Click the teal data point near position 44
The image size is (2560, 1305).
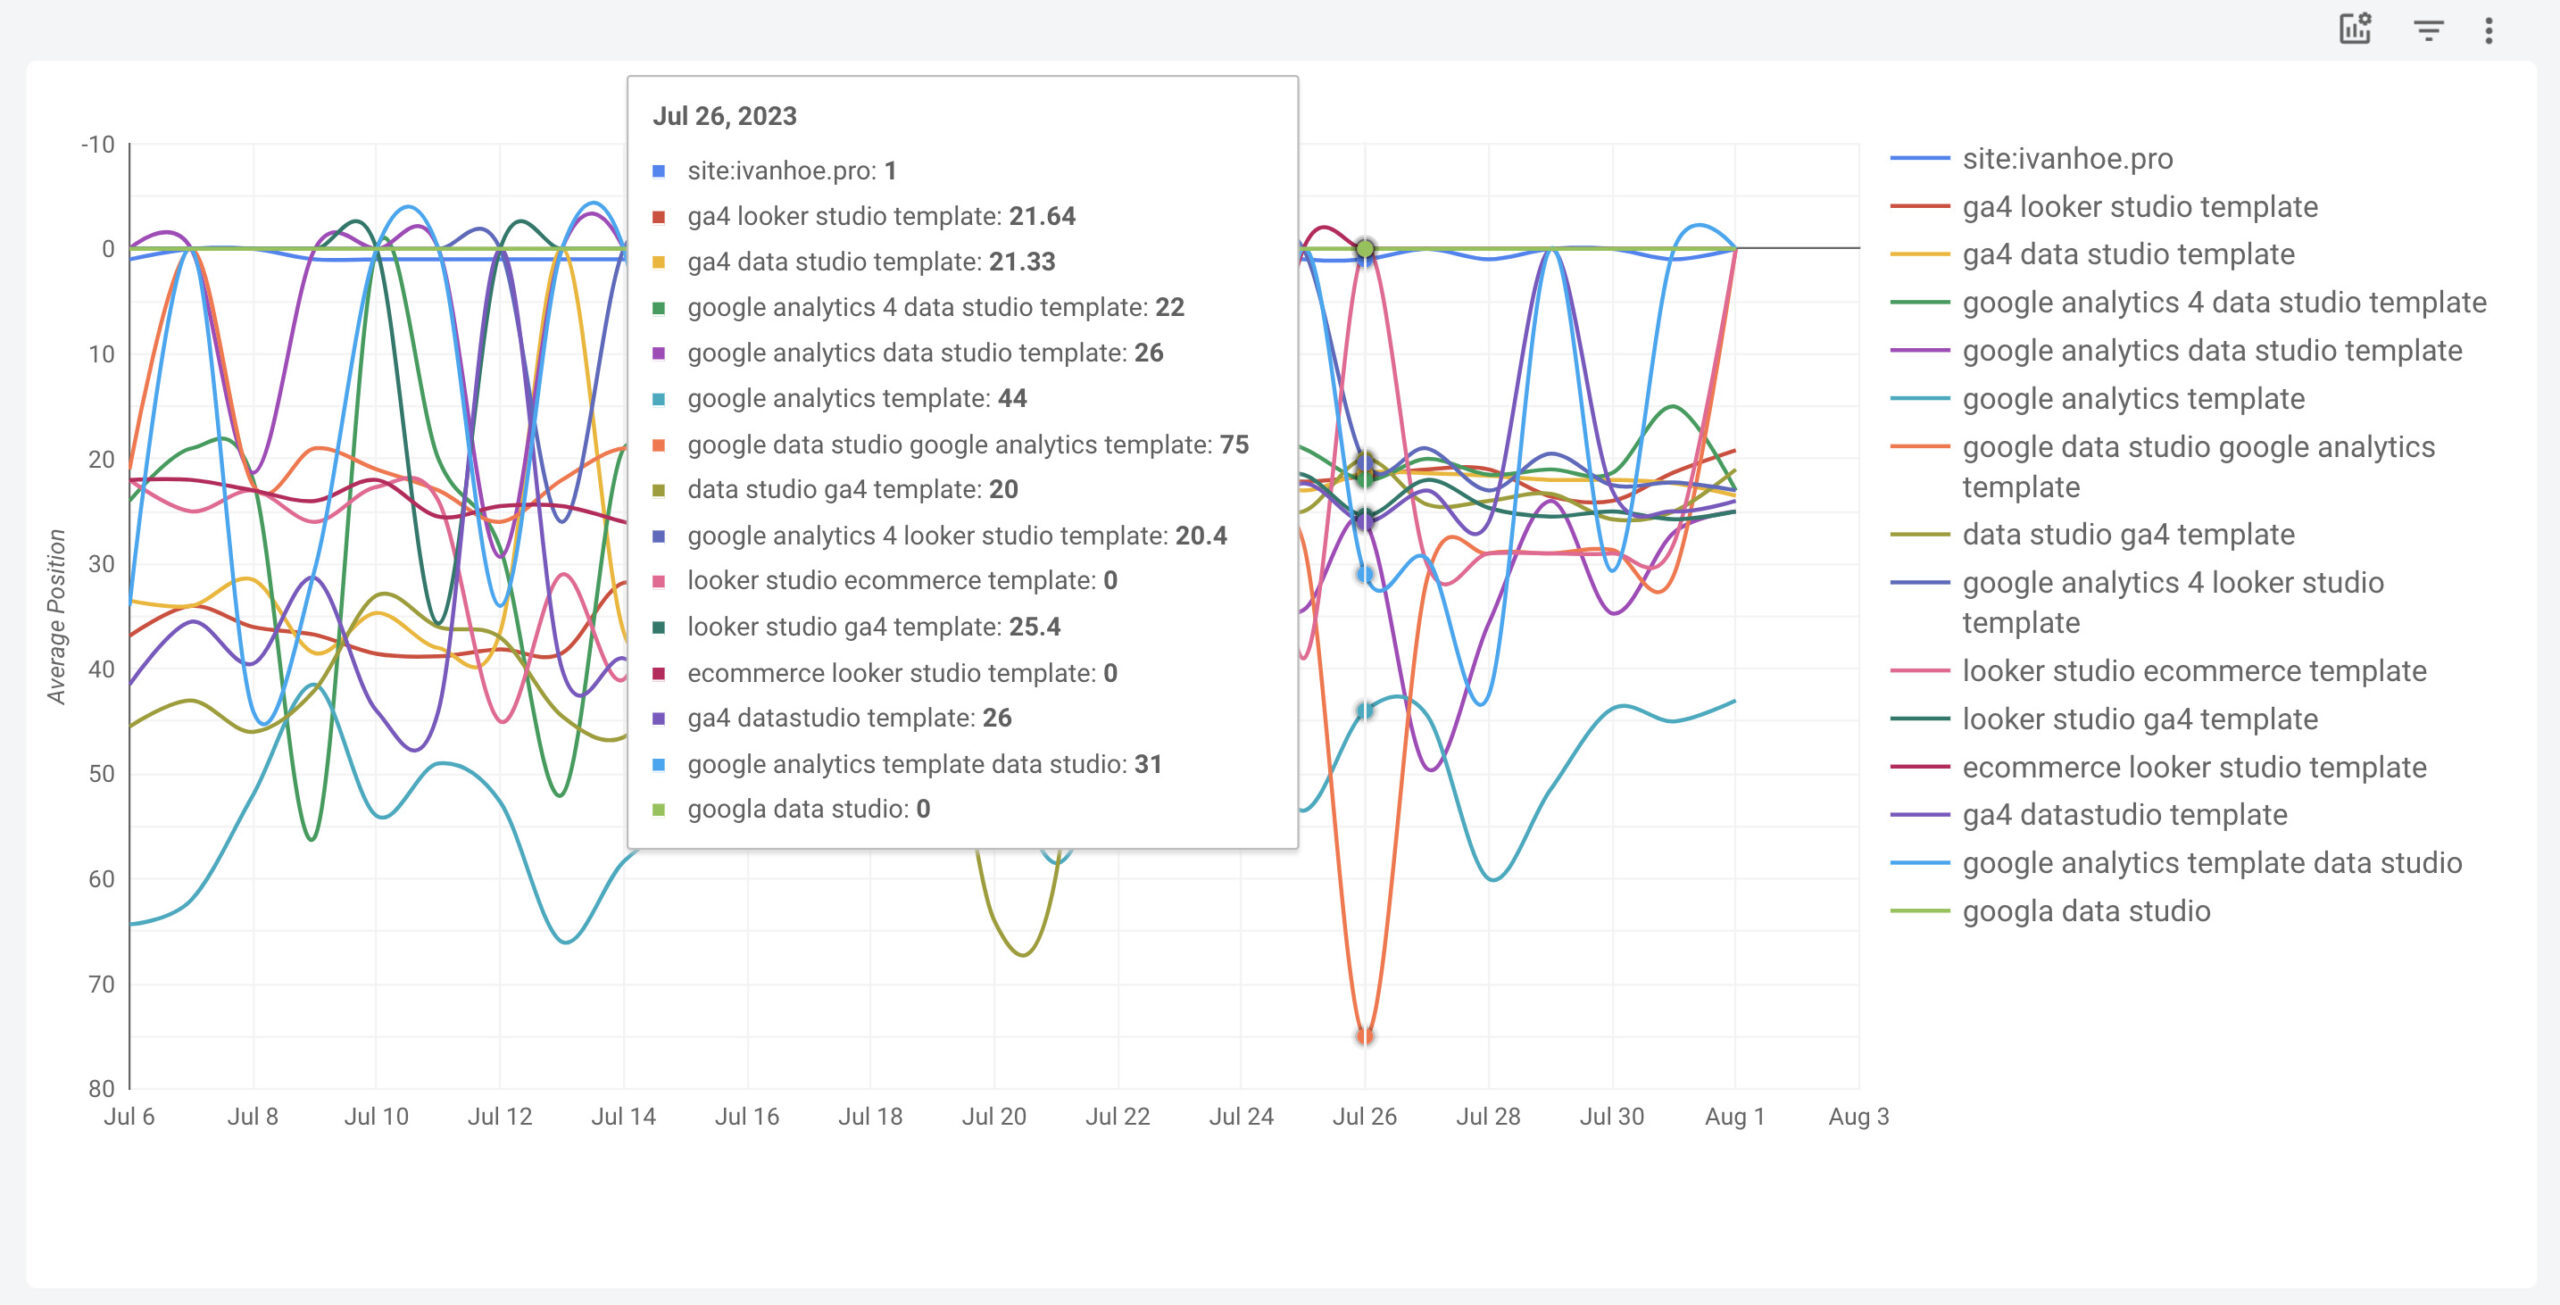click(1365, 711)
